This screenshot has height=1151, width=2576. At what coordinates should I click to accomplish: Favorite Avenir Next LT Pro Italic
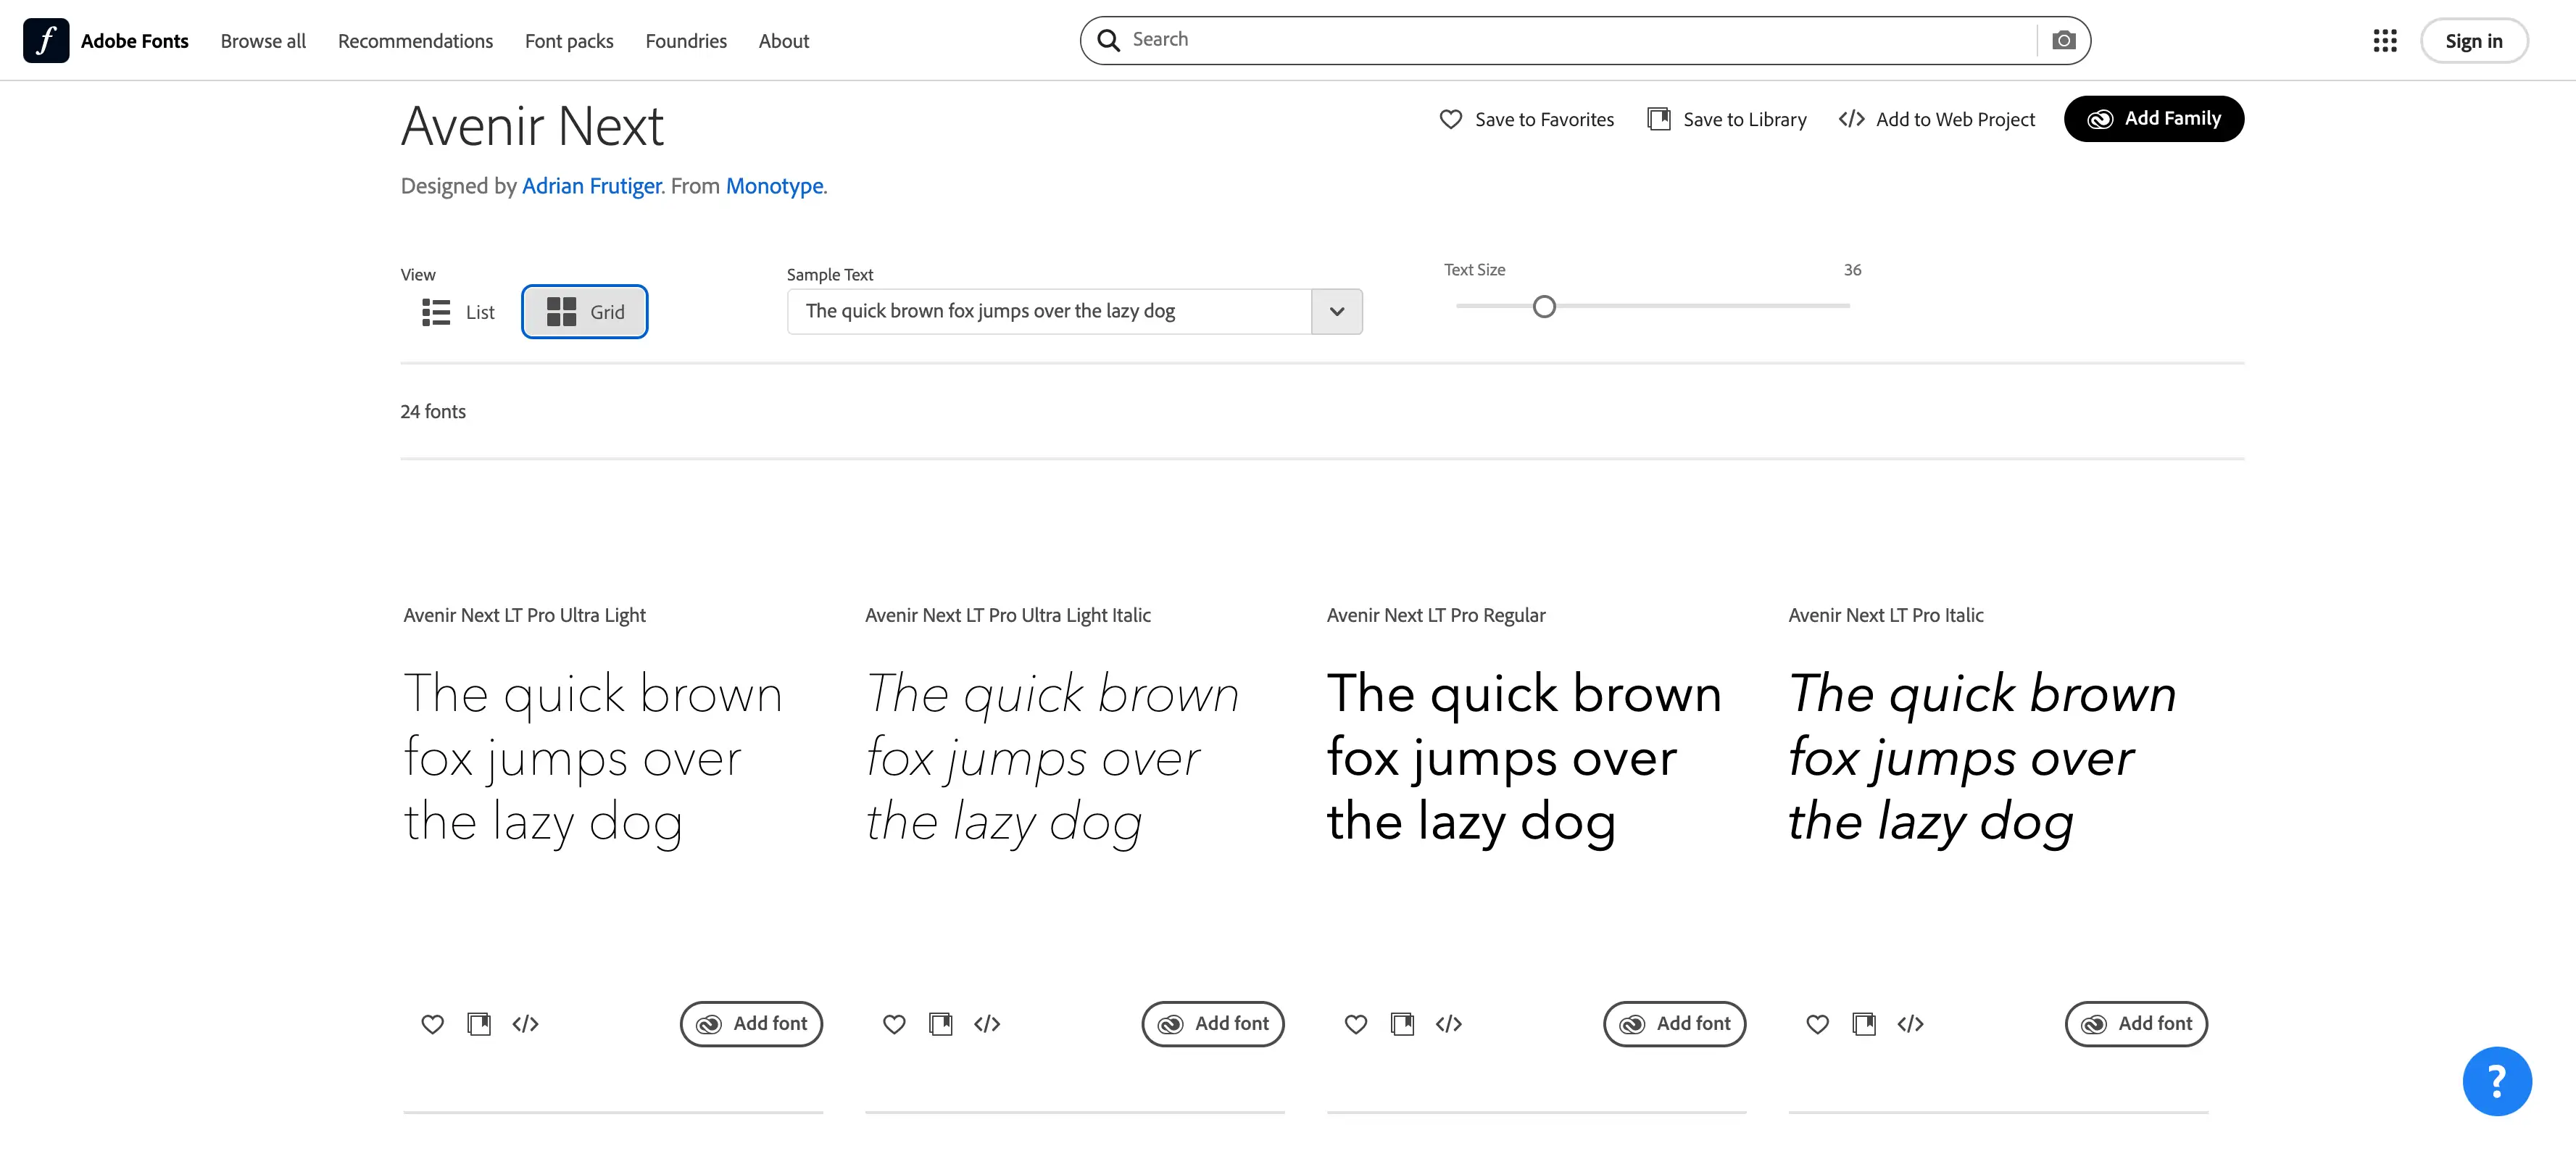point(1818,1024)
